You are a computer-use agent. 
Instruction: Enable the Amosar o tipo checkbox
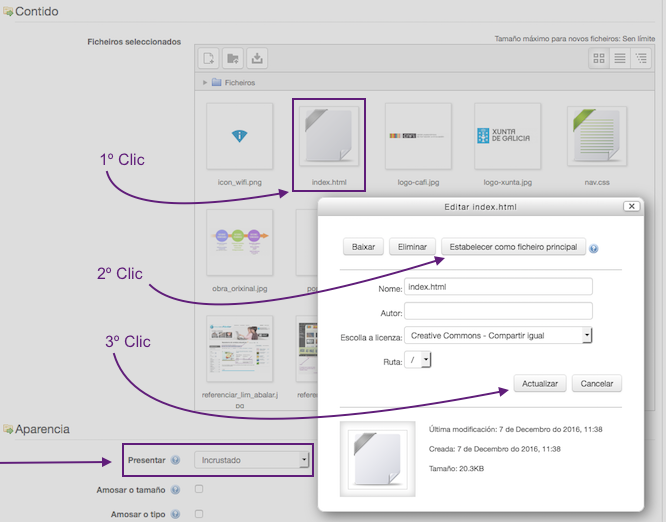point(199,514)
